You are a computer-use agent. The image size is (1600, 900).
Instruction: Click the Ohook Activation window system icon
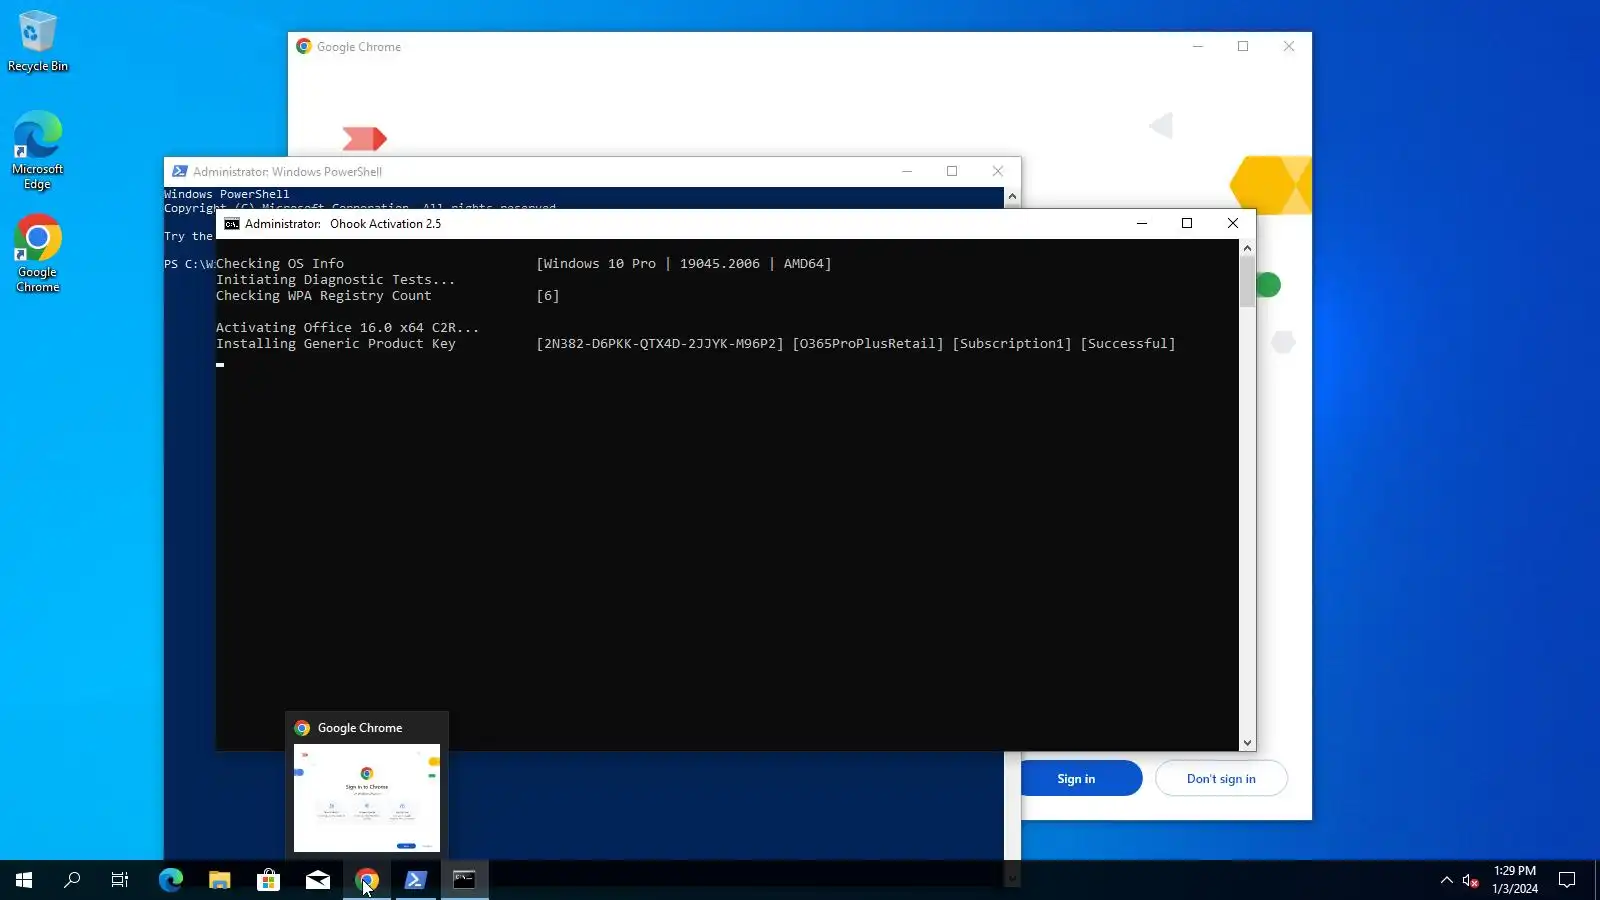click(232, 224)
